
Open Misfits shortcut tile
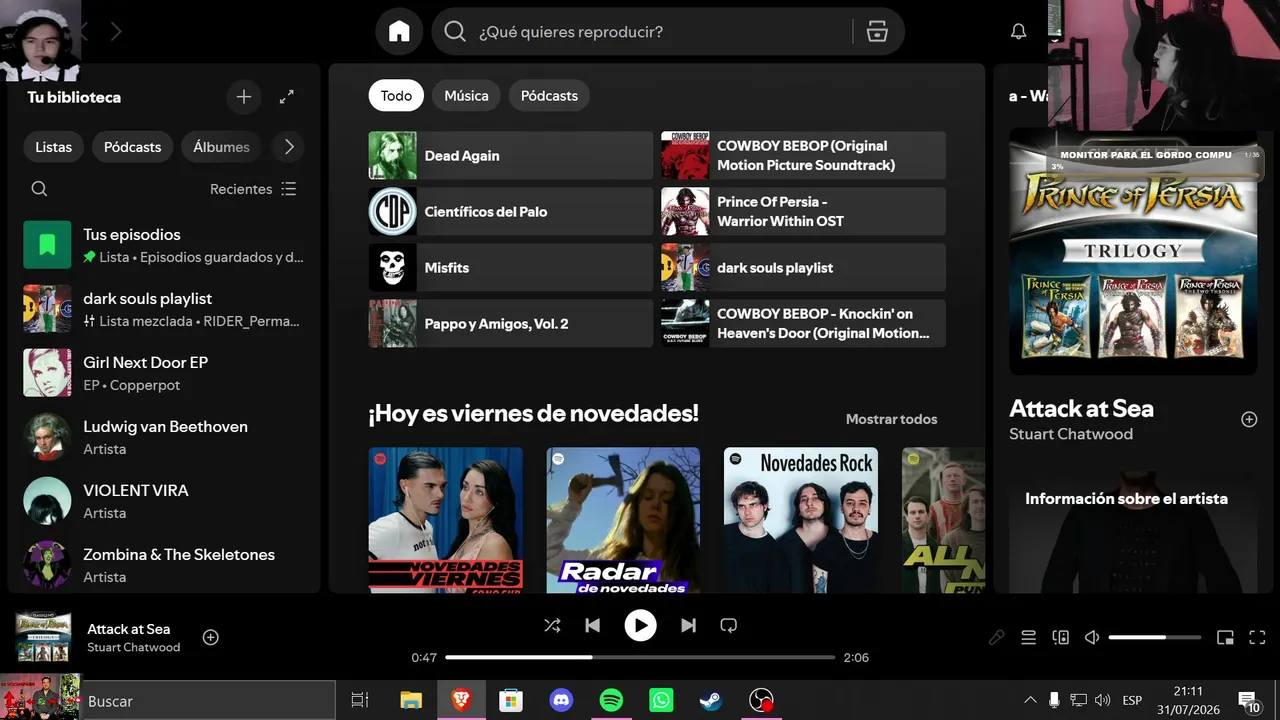[x=511, y=268]
